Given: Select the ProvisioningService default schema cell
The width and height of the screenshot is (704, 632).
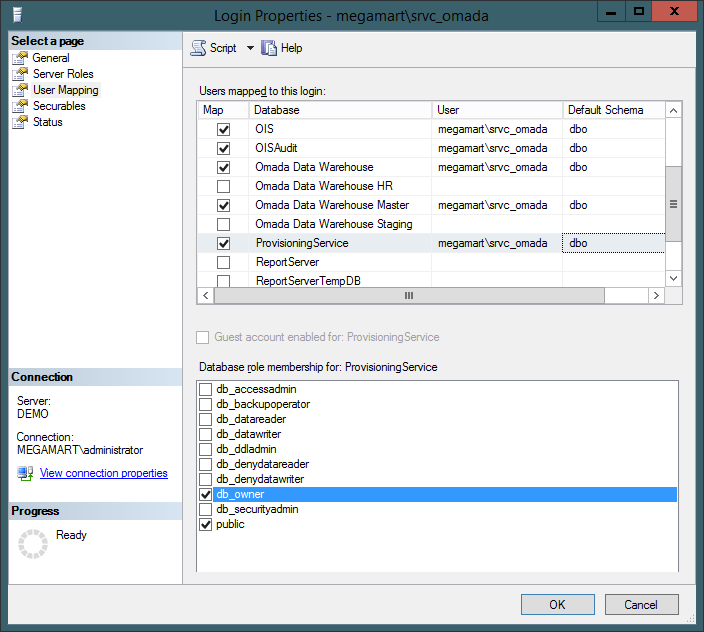Looking at the screenshot, I should pyautogui.click(x=614, y=243).
